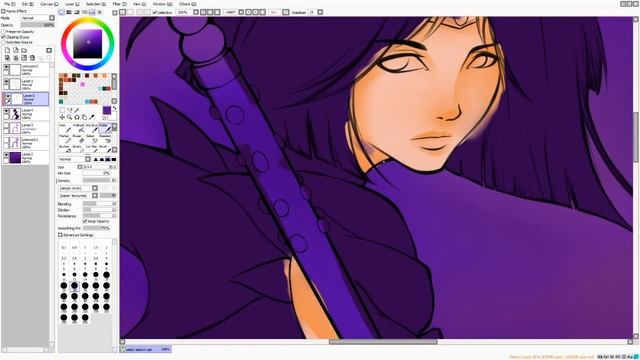The image size is (640, 360).
Task: Click the canvas horizontal scrollbar
Action: (383, 342)
